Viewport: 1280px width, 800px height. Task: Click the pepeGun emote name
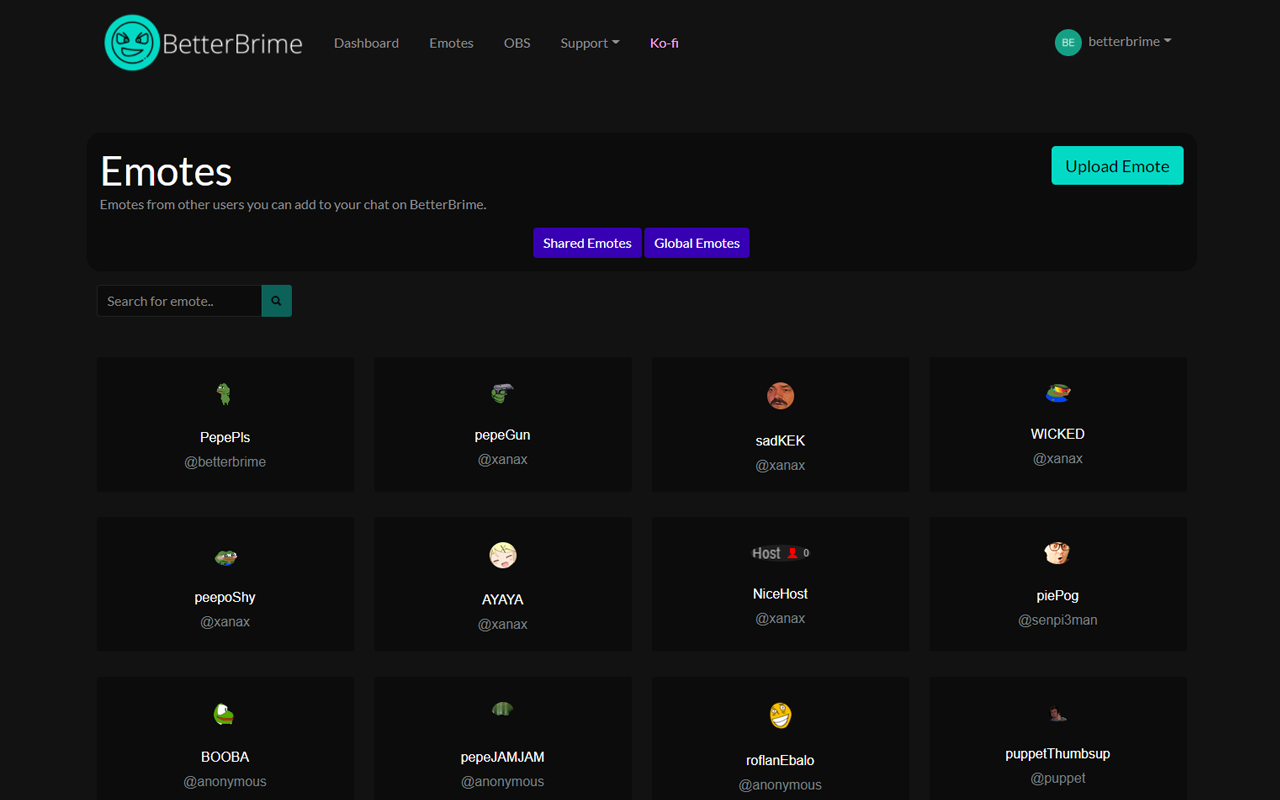tap(502, 435)
